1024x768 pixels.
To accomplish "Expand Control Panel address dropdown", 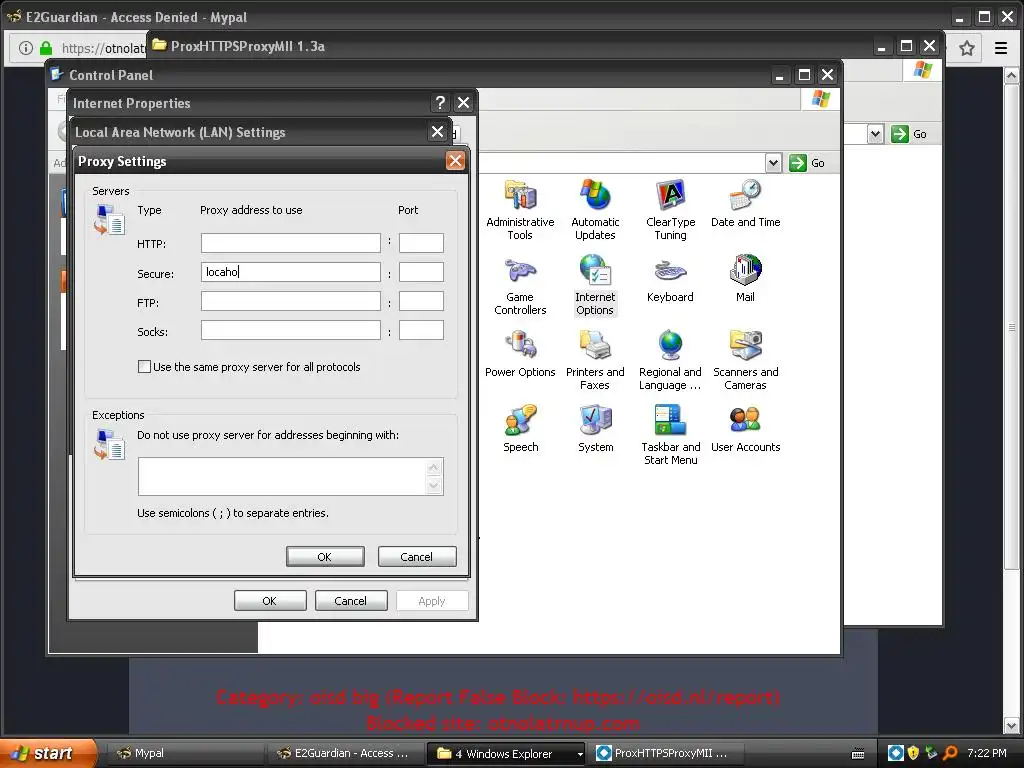I will [x=773, y=163].
